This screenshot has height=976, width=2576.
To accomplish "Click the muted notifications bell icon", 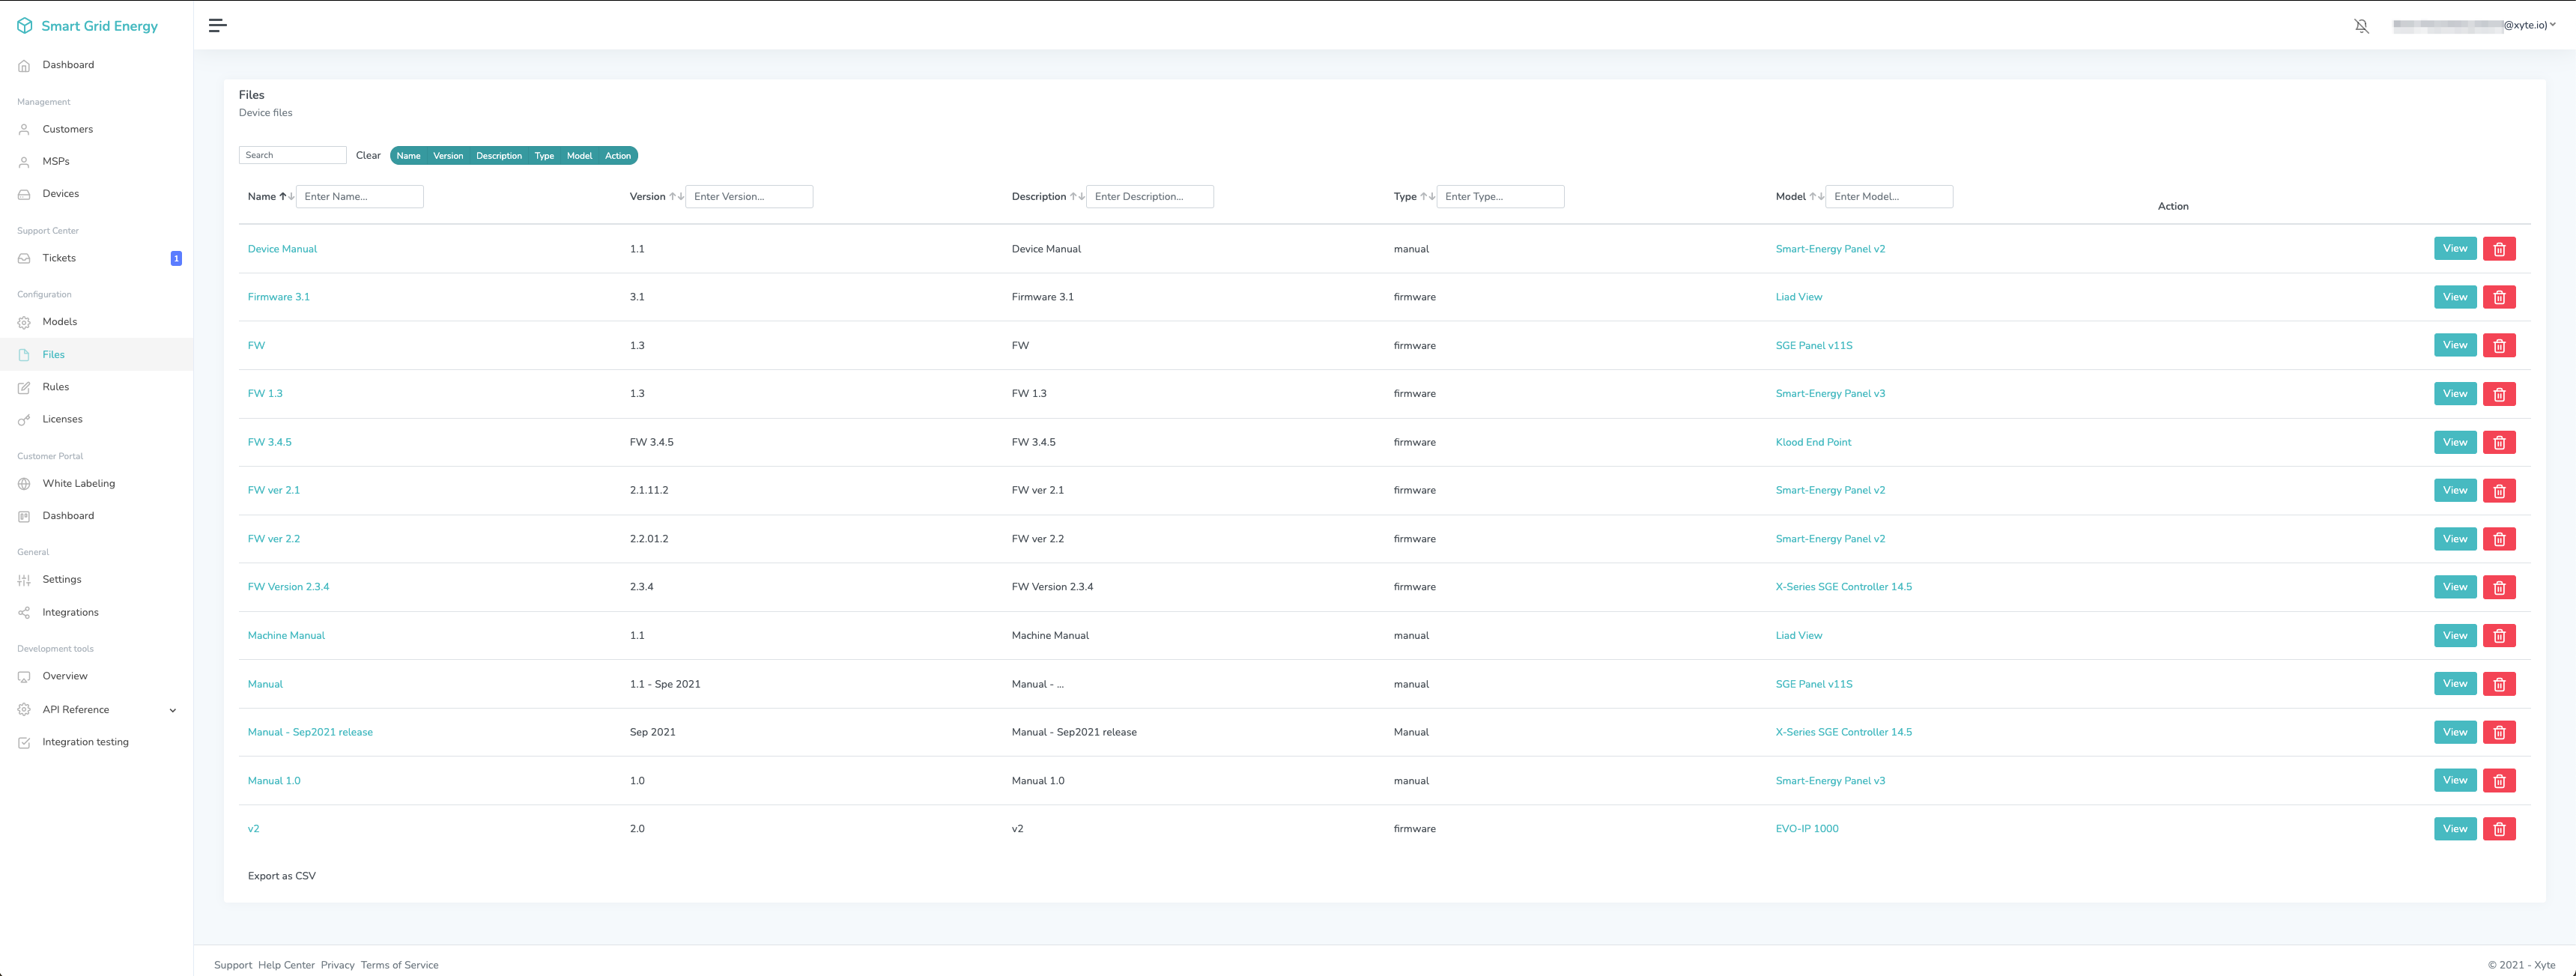I will (x=2361, y=26).
